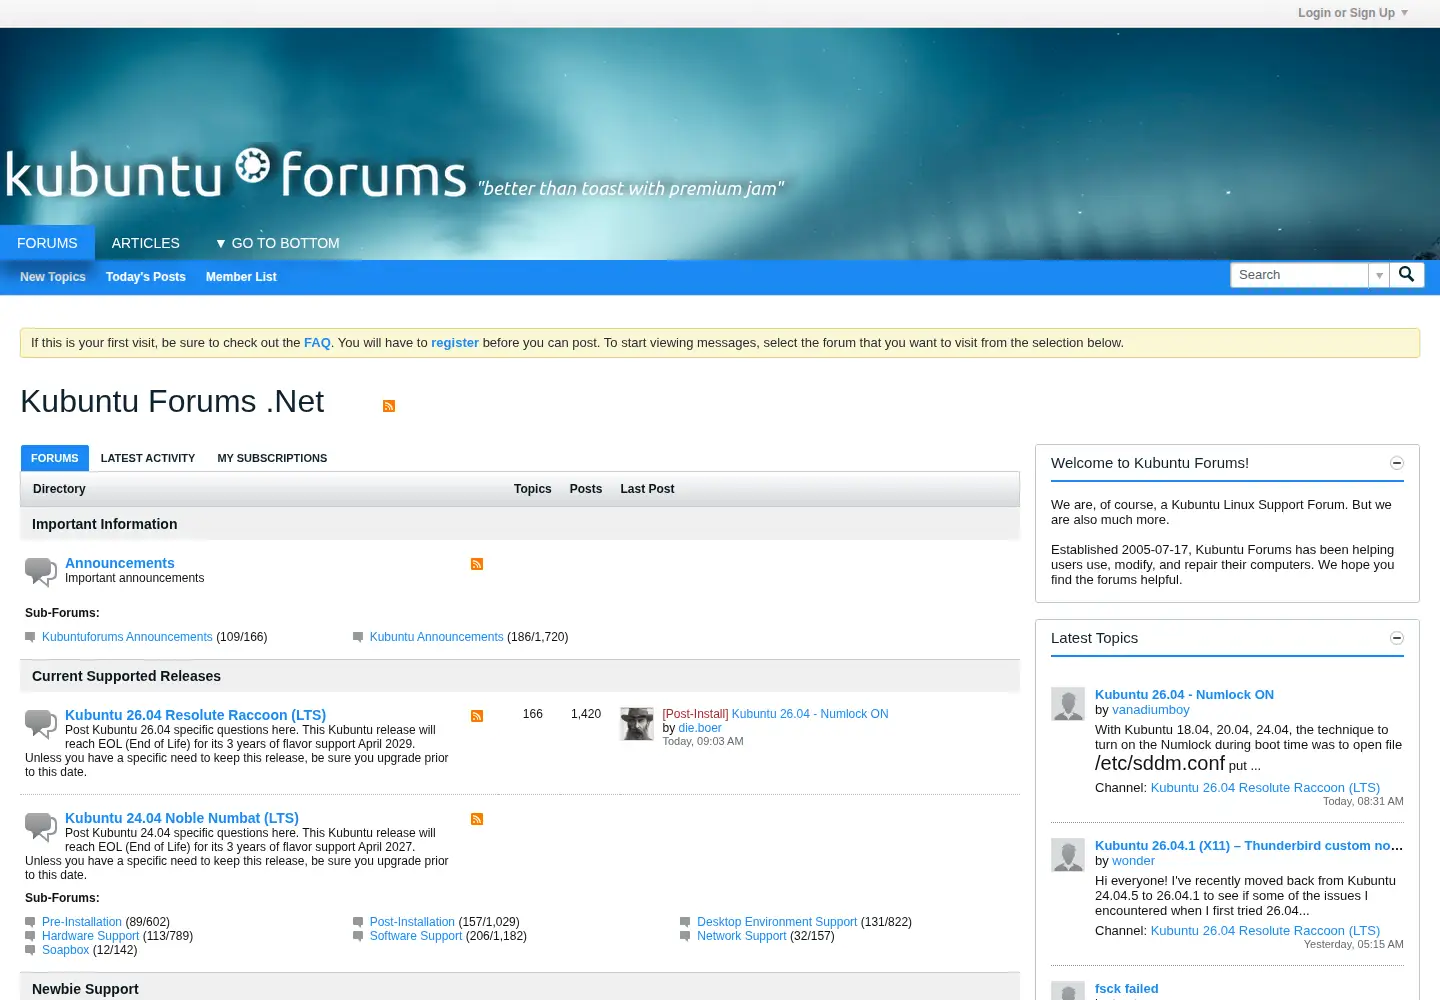This screenshot has width=1440, height=1000.
Task: Click the FAQ link in the notice
Action: point(317,343)
